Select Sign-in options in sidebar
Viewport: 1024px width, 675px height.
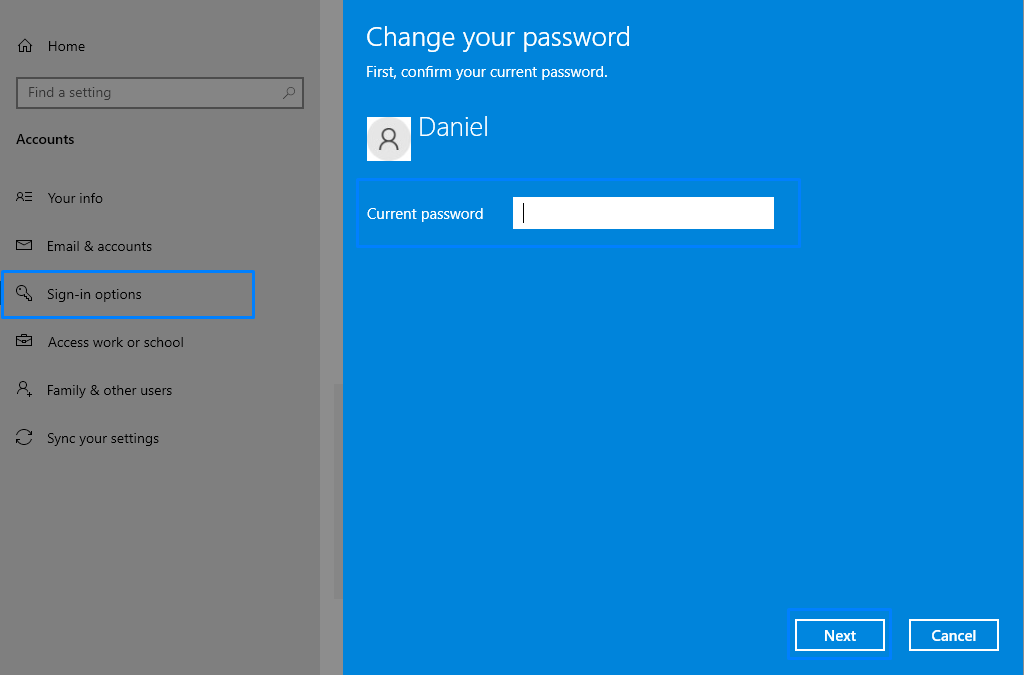pos(94,294)
